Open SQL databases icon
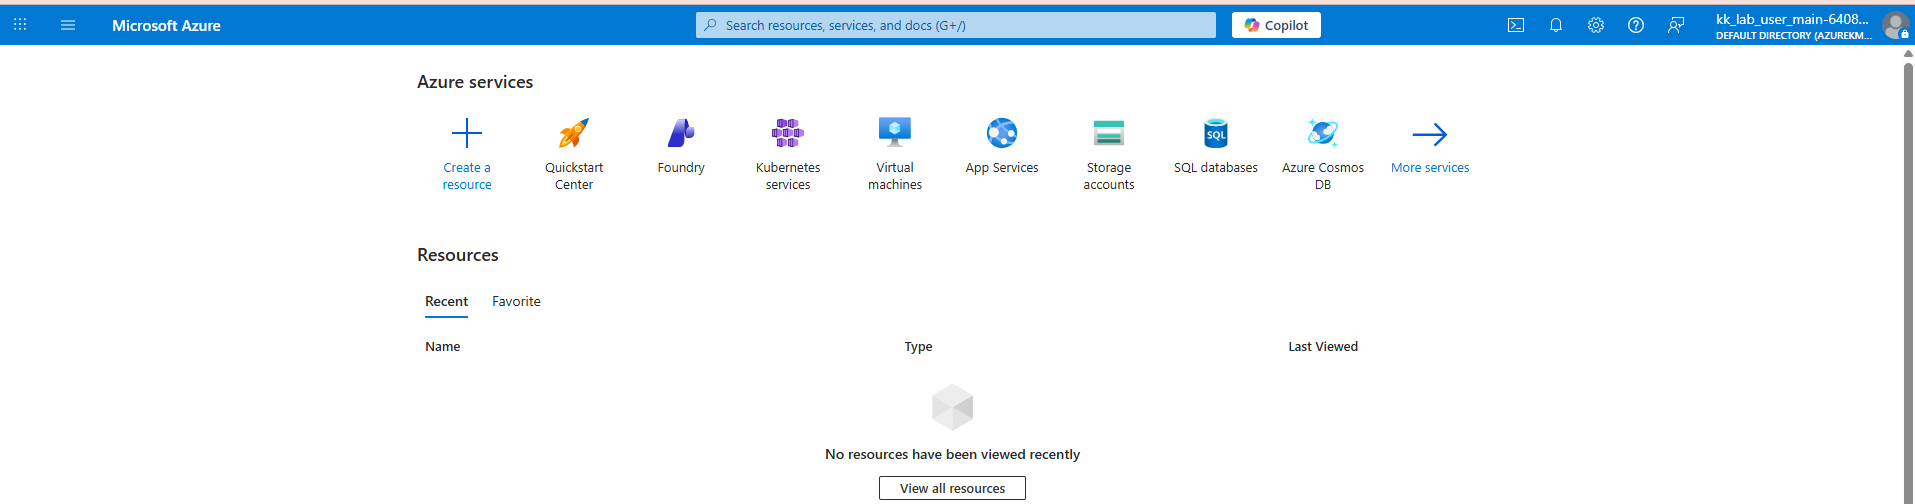This screenshot has width=1915, height=504. [x=1216, y=133]
